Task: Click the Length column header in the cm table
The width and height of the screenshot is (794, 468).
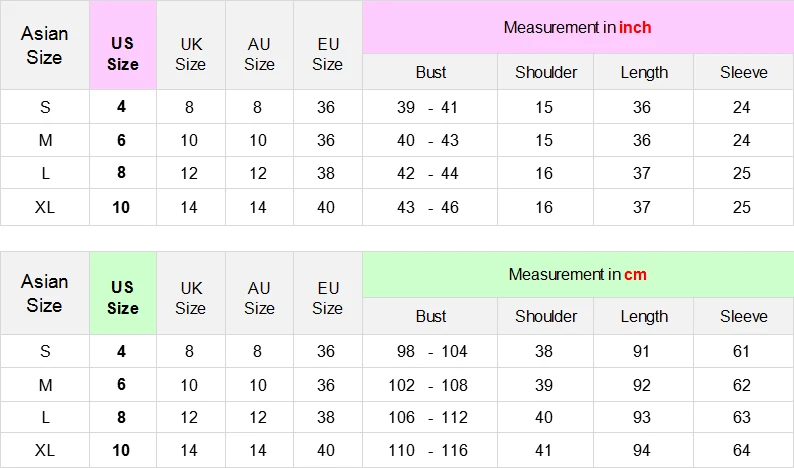Action: pos(644,316)
